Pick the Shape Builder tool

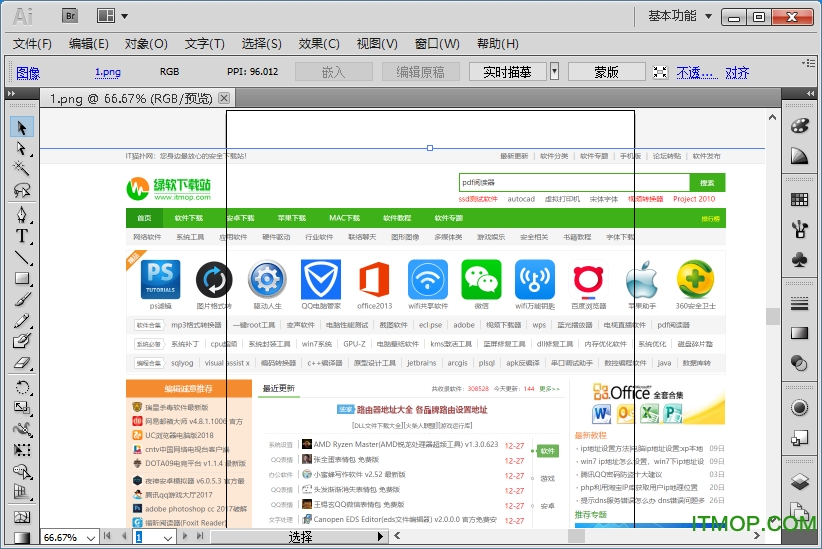coord(21,471)
